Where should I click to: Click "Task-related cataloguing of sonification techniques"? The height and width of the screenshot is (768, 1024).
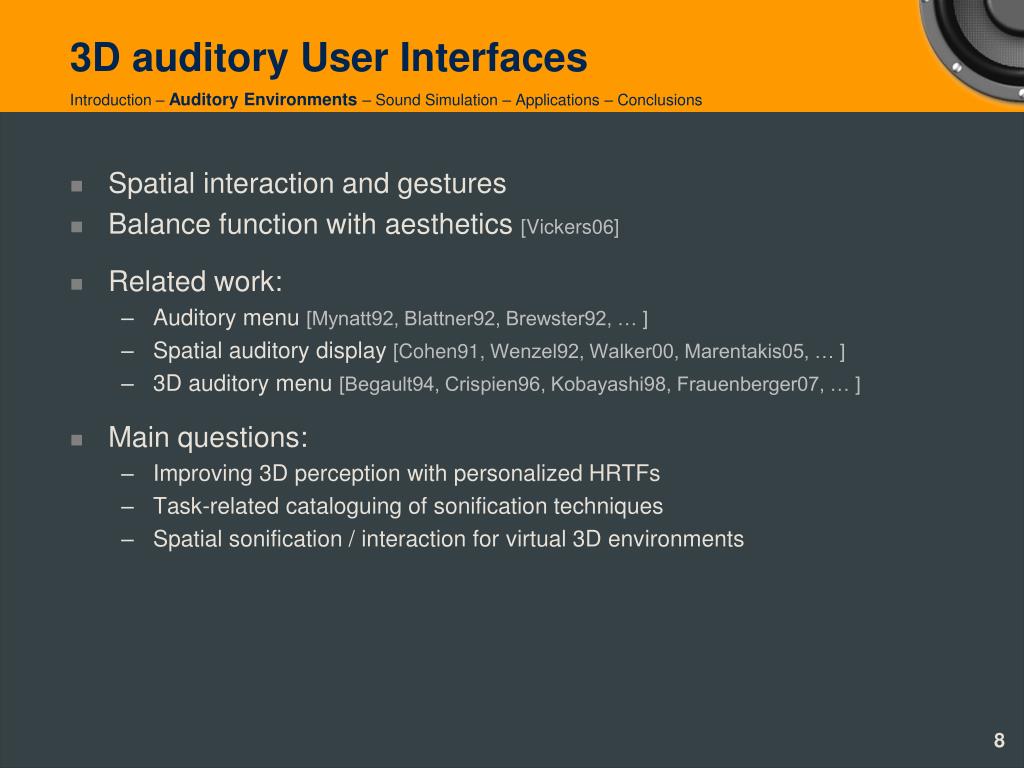(x=408, y=506)
